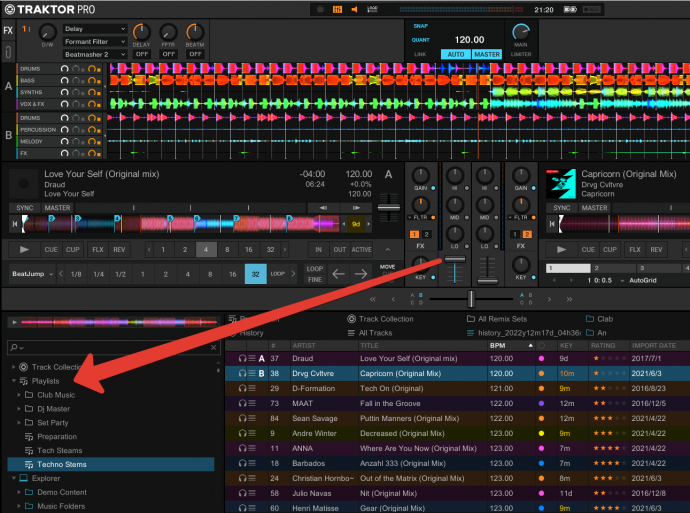Toggle deck A MASTER

point(57,208)
